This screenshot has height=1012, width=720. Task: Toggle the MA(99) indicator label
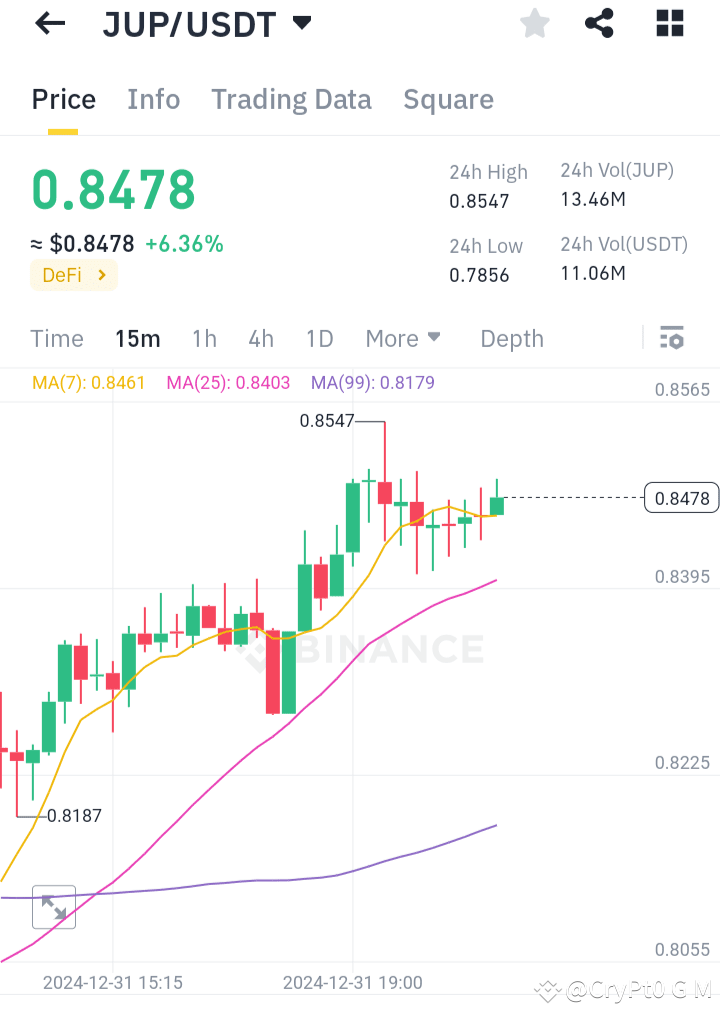tap(372, 382)
